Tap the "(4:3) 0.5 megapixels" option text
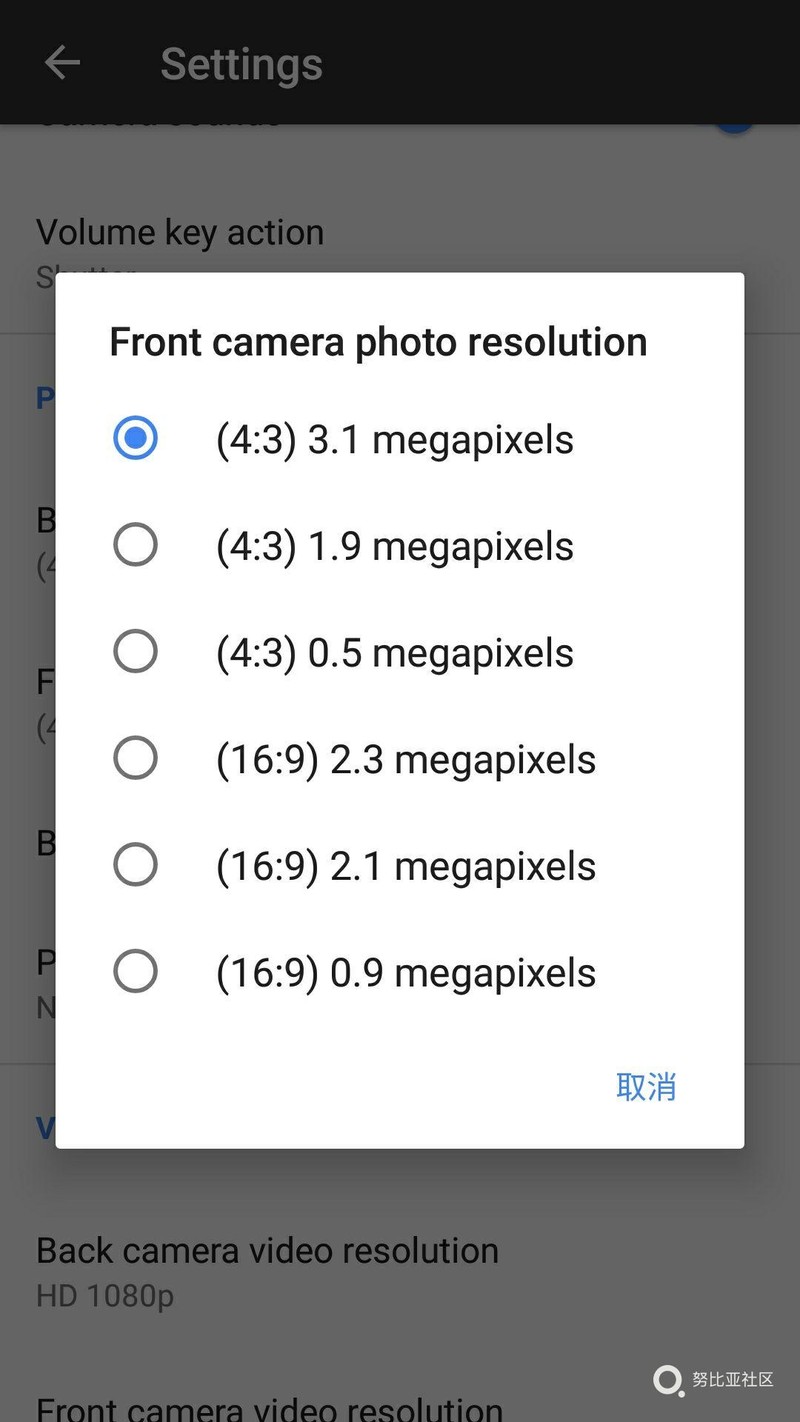800x1422 pixels. point(394,652)
